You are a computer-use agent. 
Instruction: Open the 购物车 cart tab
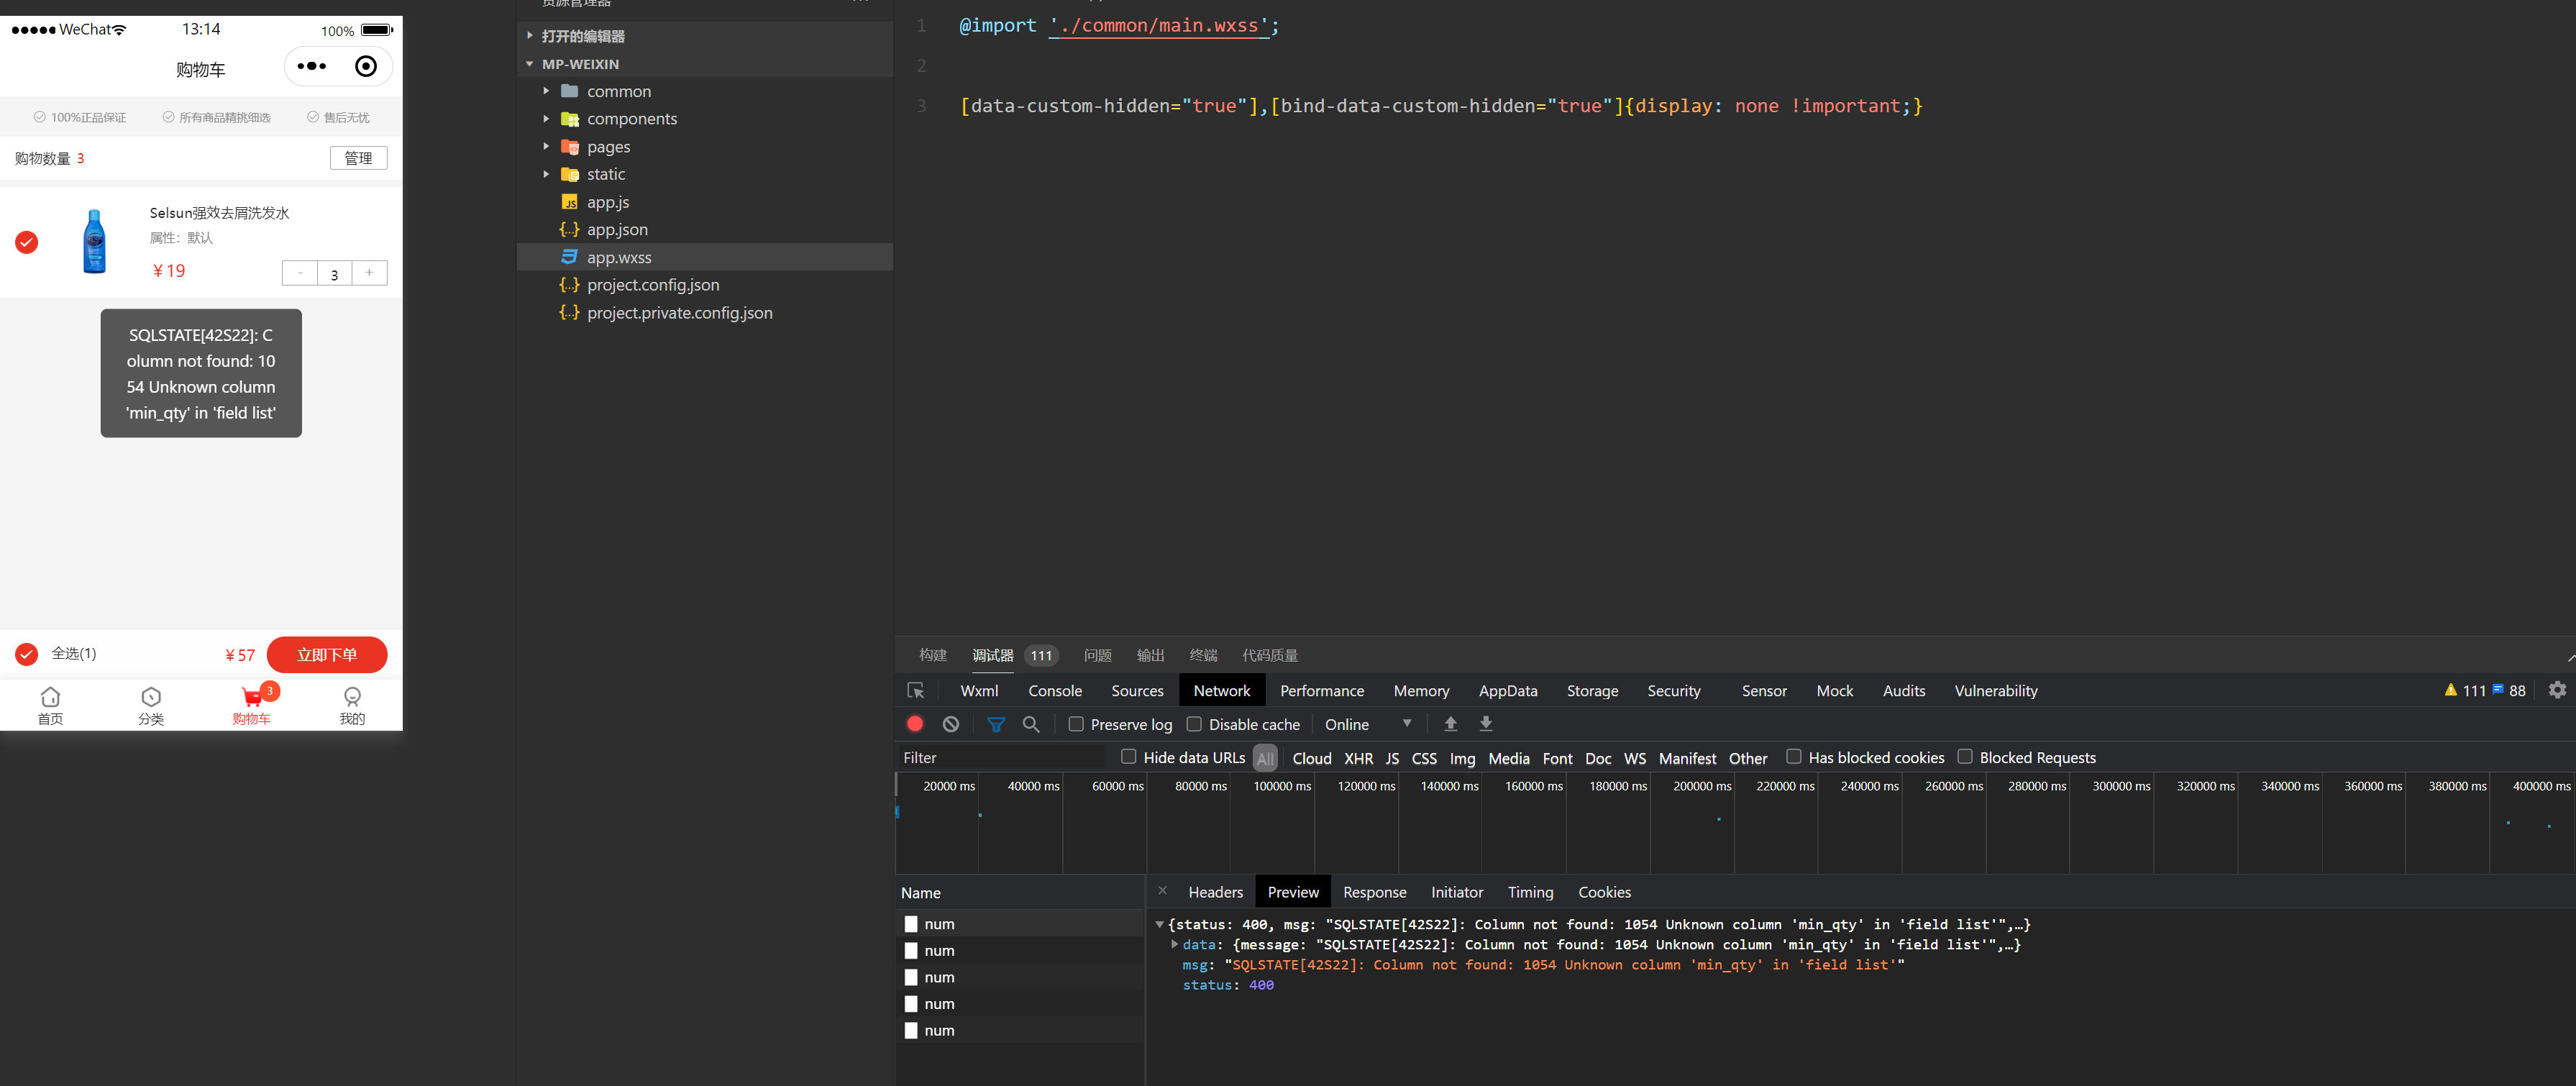point(252,705)
